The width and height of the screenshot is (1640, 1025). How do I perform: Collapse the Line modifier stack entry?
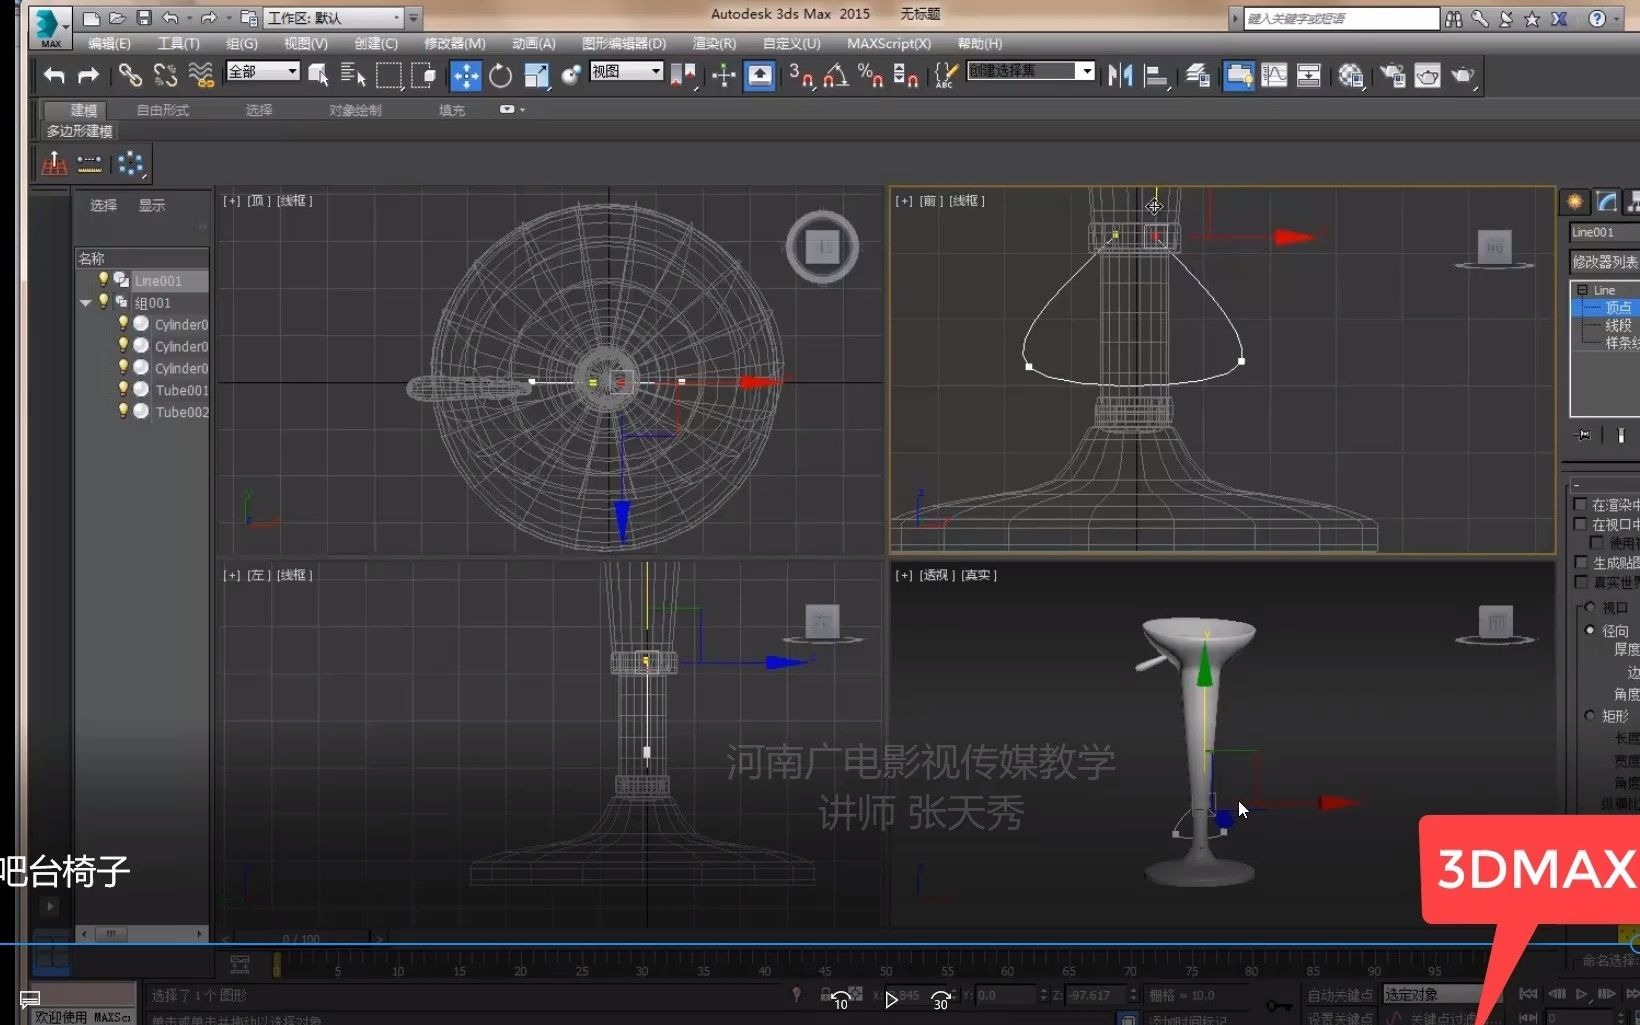tap(1582, 290)
